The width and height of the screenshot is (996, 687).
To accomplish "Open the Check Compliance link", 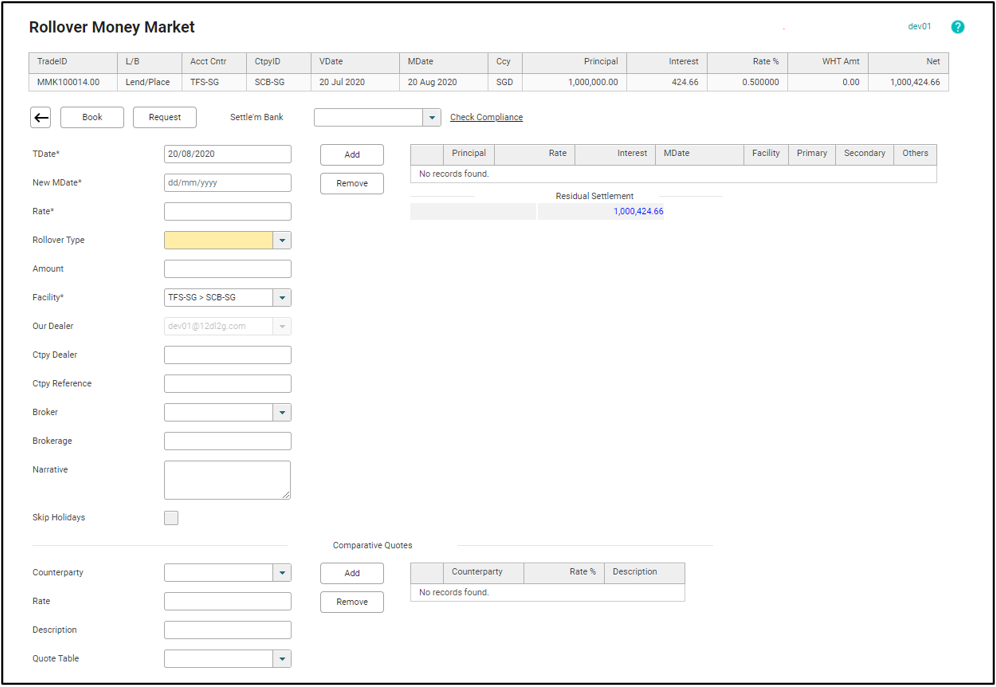I will [486, 118].
